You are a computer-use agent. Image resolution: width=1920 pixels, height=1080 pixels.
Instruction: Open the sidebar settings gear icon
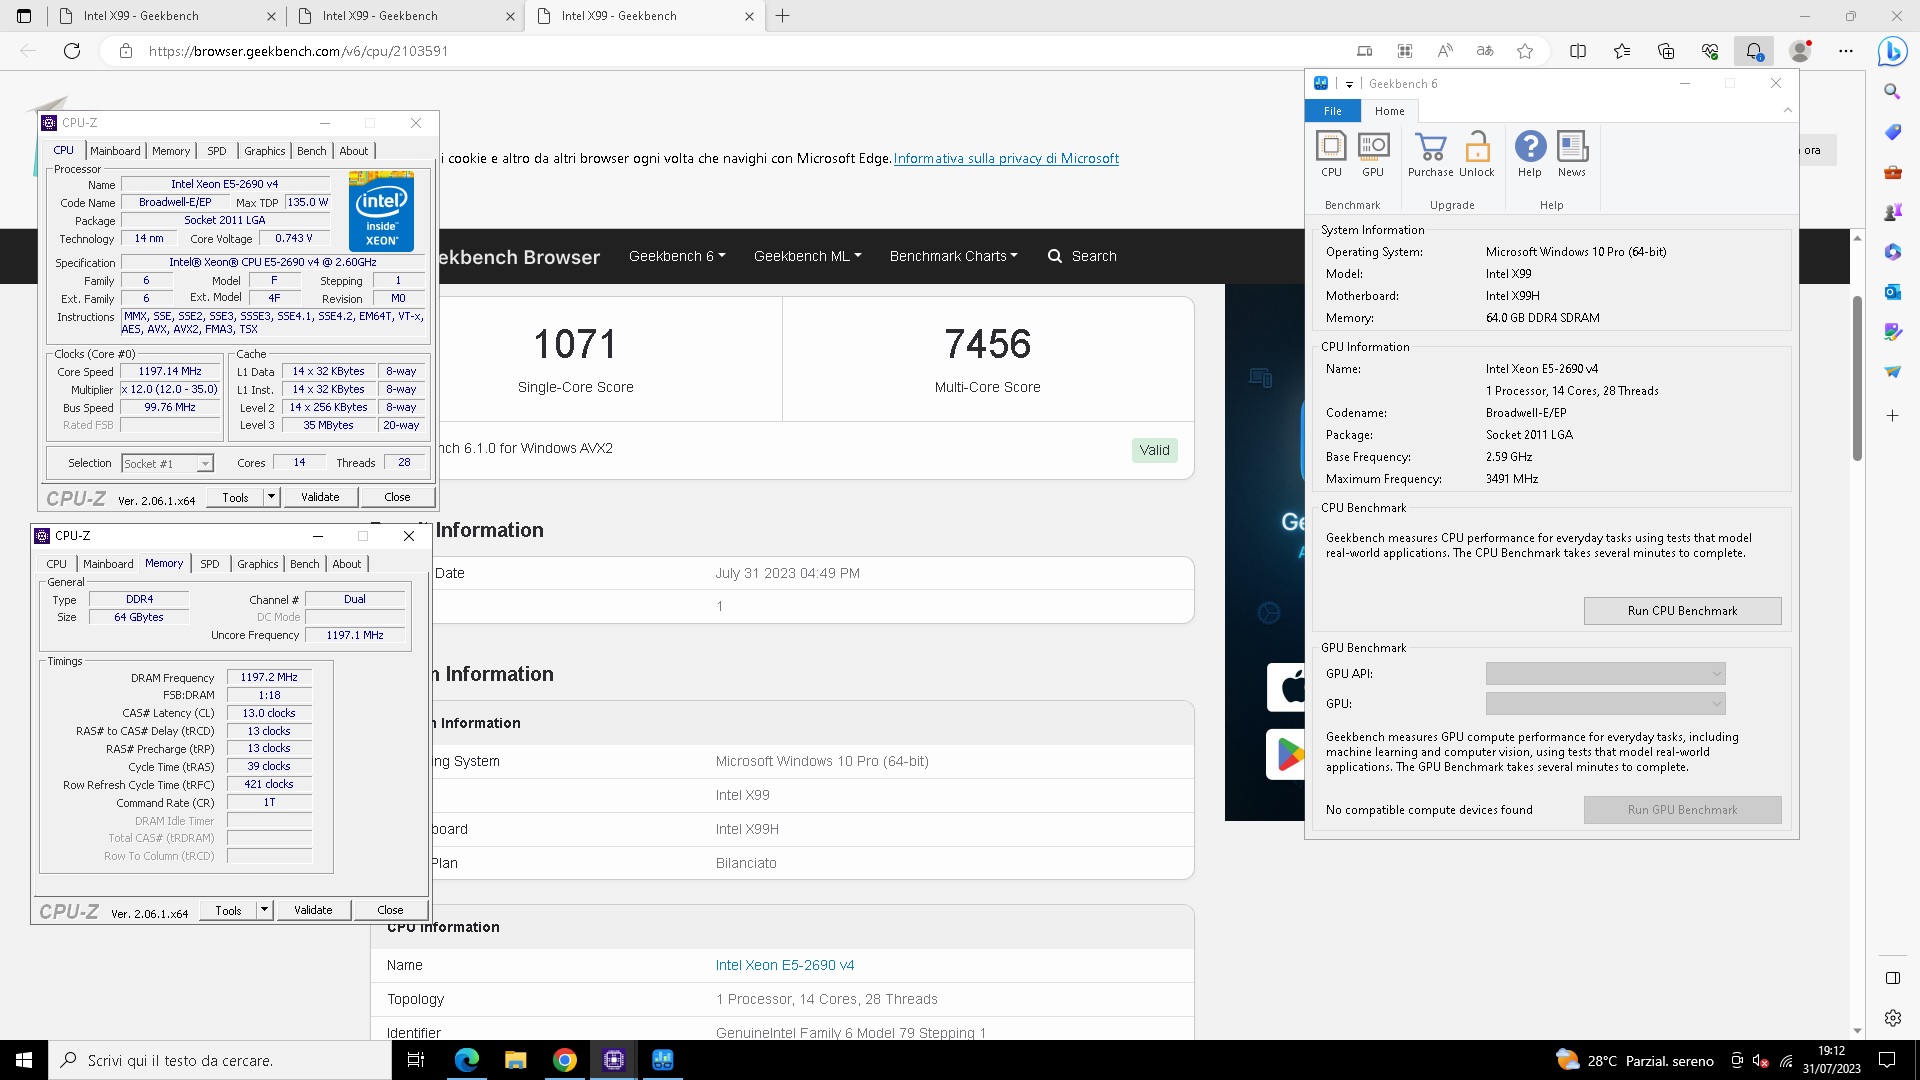(1892, 1018)
